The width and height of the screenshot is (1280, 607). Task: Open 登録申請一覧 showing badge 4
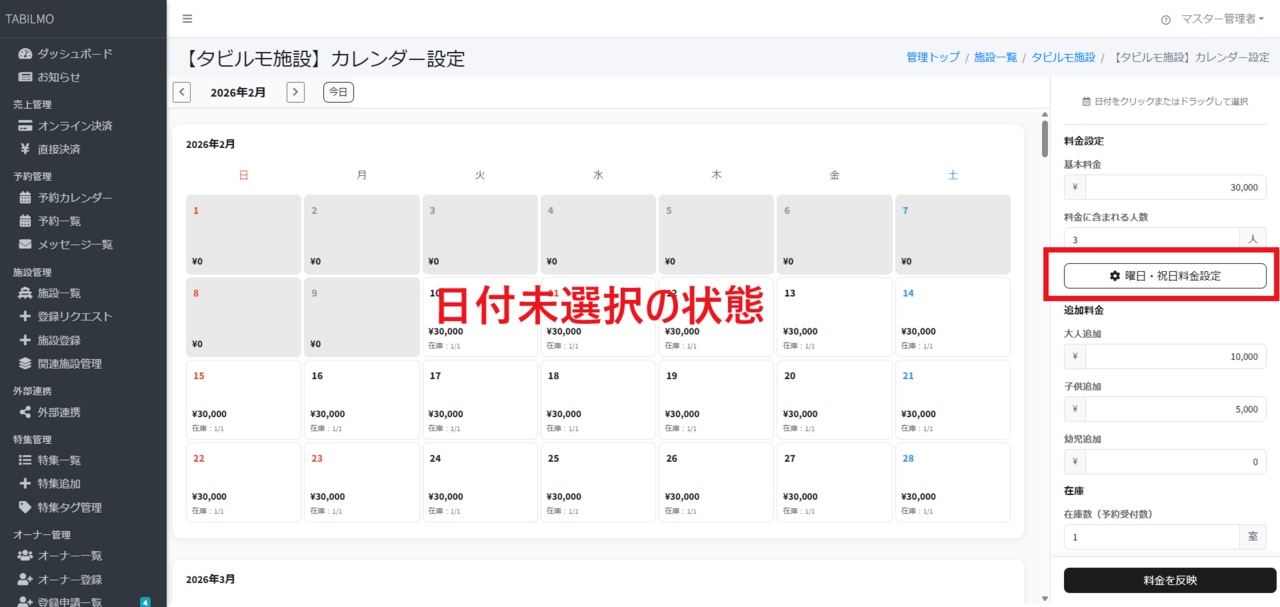[60, 601]
